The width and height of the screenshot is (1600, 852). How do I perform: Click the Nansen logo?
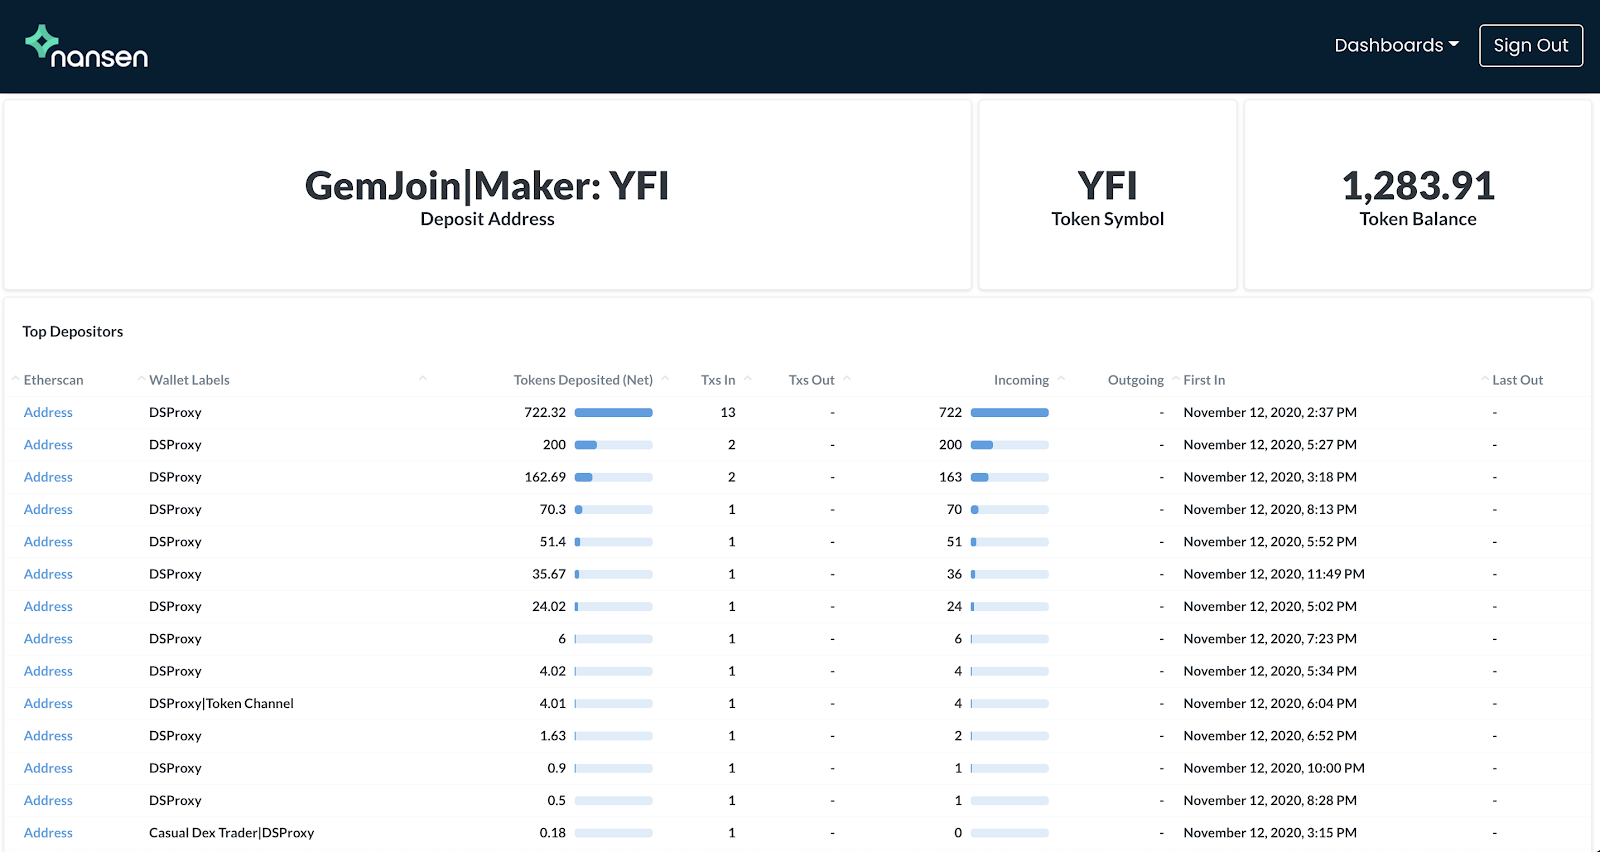pyautogui.click(x=87, y=47)
